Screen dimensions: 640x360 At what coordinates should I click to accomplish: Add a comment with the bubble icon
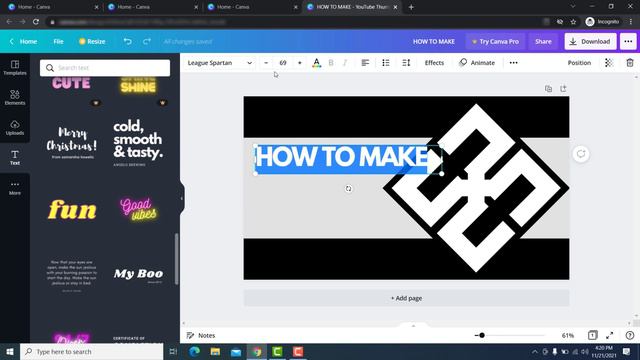pos(581,154)
